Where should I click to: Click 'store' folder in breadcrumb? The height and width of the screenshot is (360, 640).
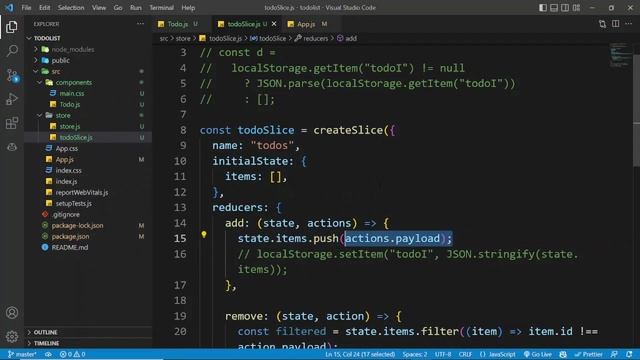pos(183,38)
